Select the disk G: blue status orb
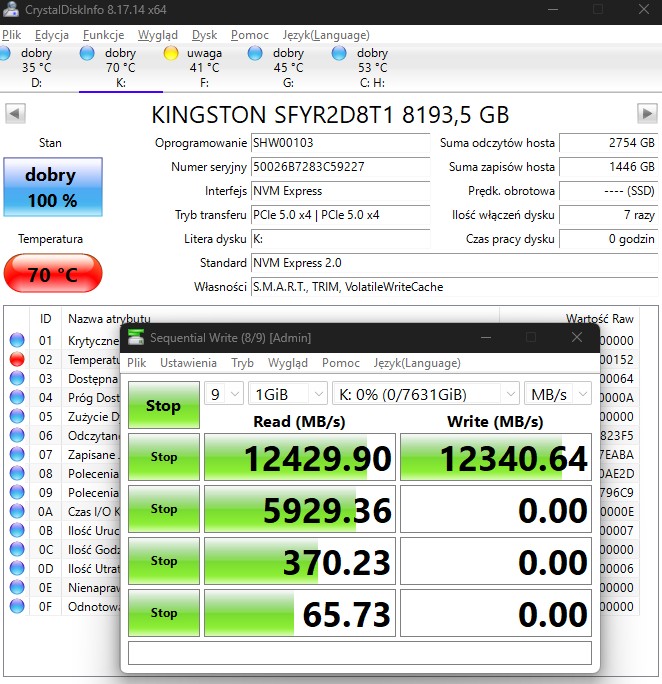662x684 pixels. tap(255, 53)
